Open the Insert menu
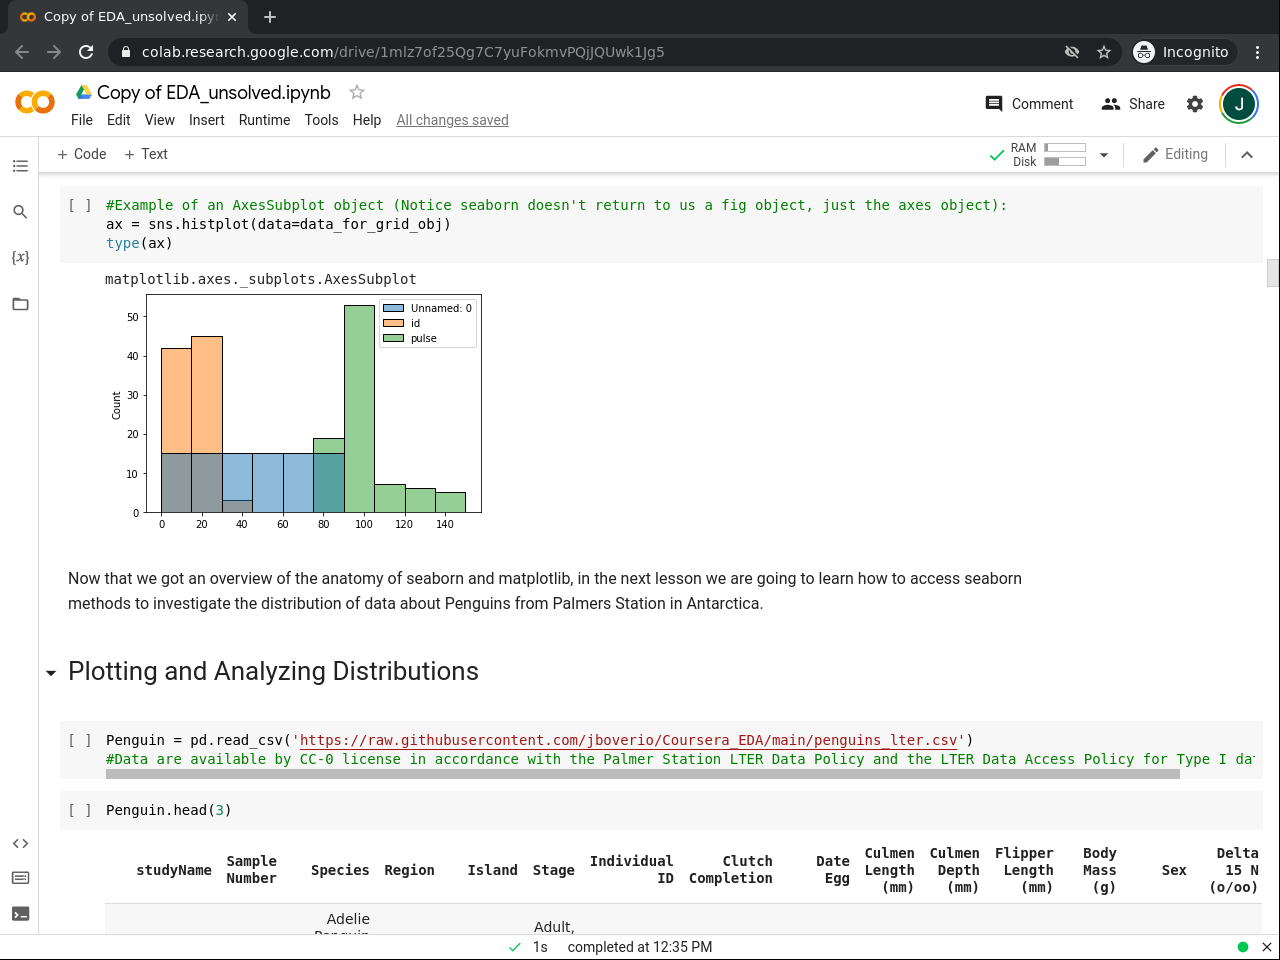Viewport: 1280px width, 960px height. [206, 120]
